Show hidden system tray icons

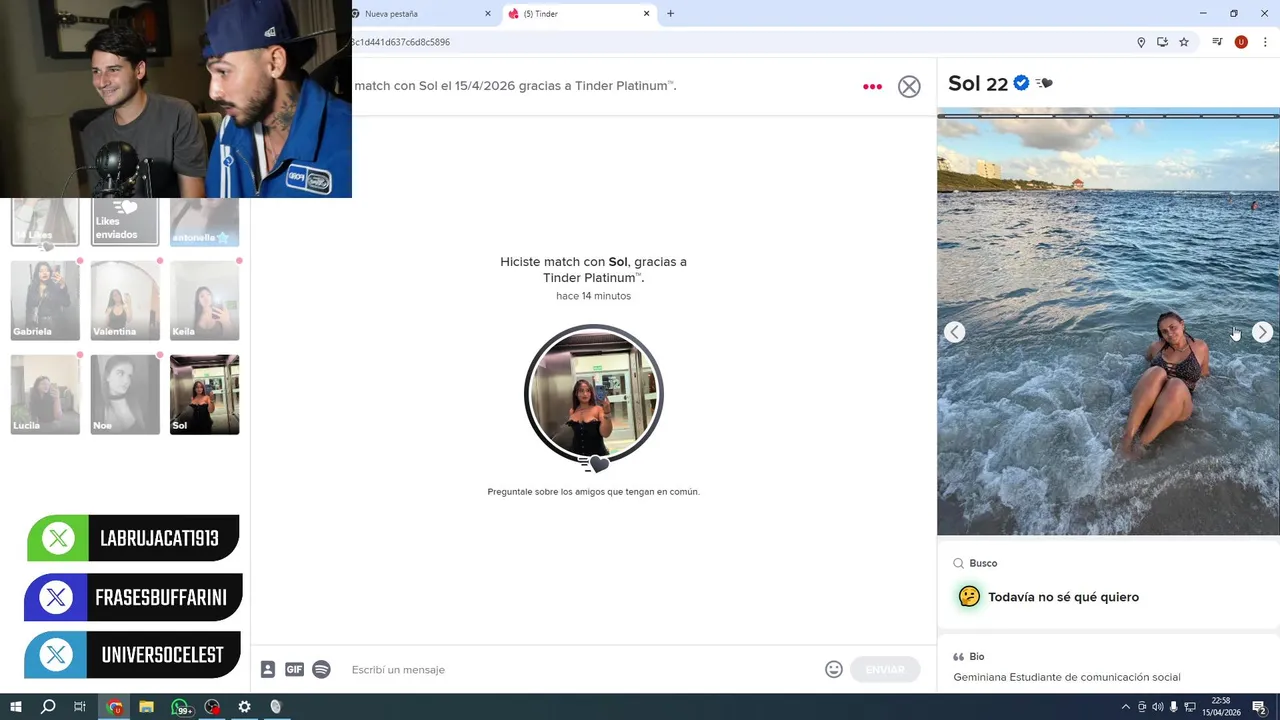coord(1125,707)
